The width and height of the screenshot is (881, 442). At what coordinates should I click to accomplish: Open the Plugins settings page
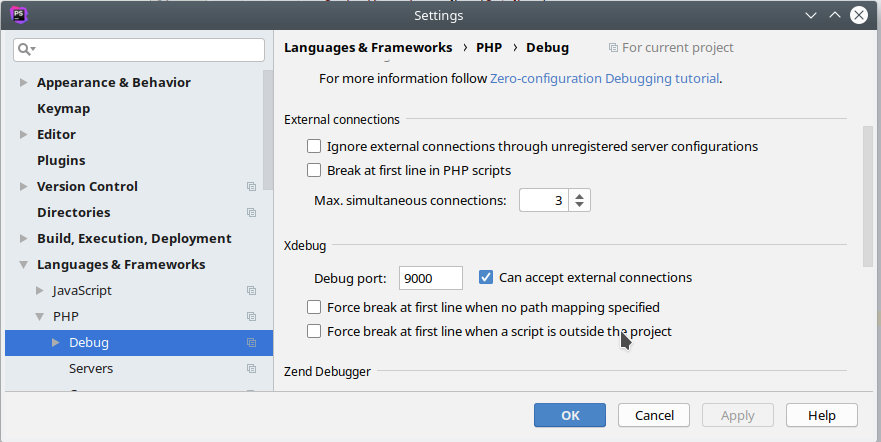(61, 161)
